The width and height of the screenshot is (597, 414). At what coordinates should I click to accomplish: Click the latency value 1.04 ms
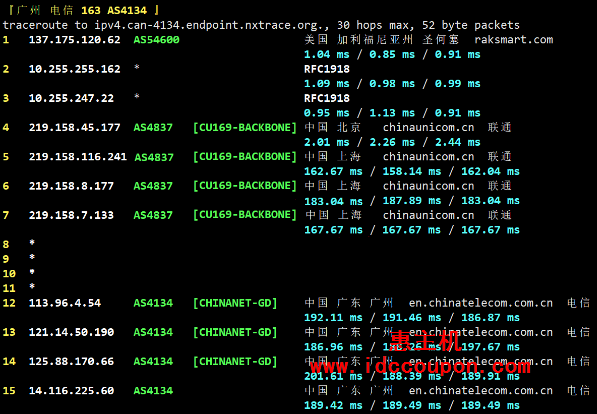[x=327, y=55]
